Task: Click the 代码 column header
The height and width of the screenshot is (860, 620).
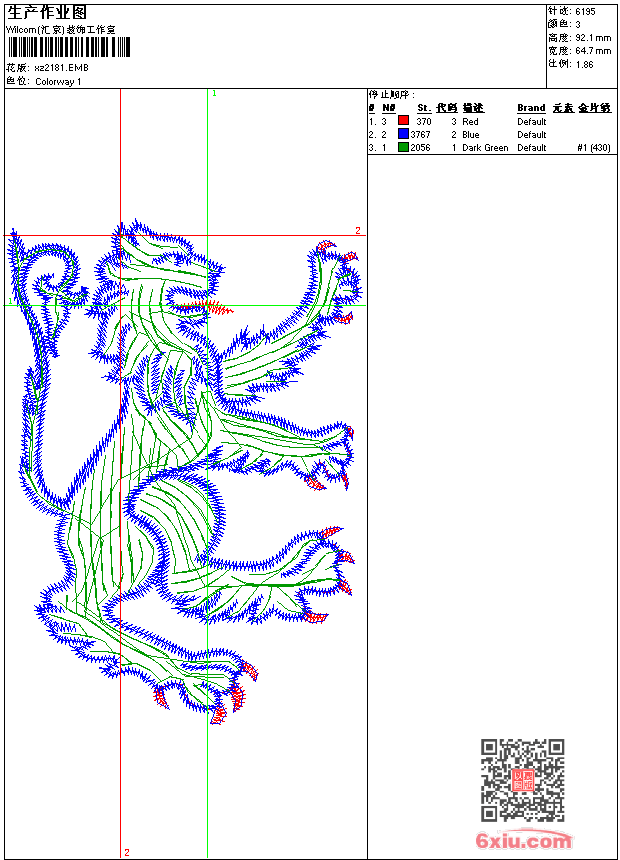Action: tap(446, 108)
